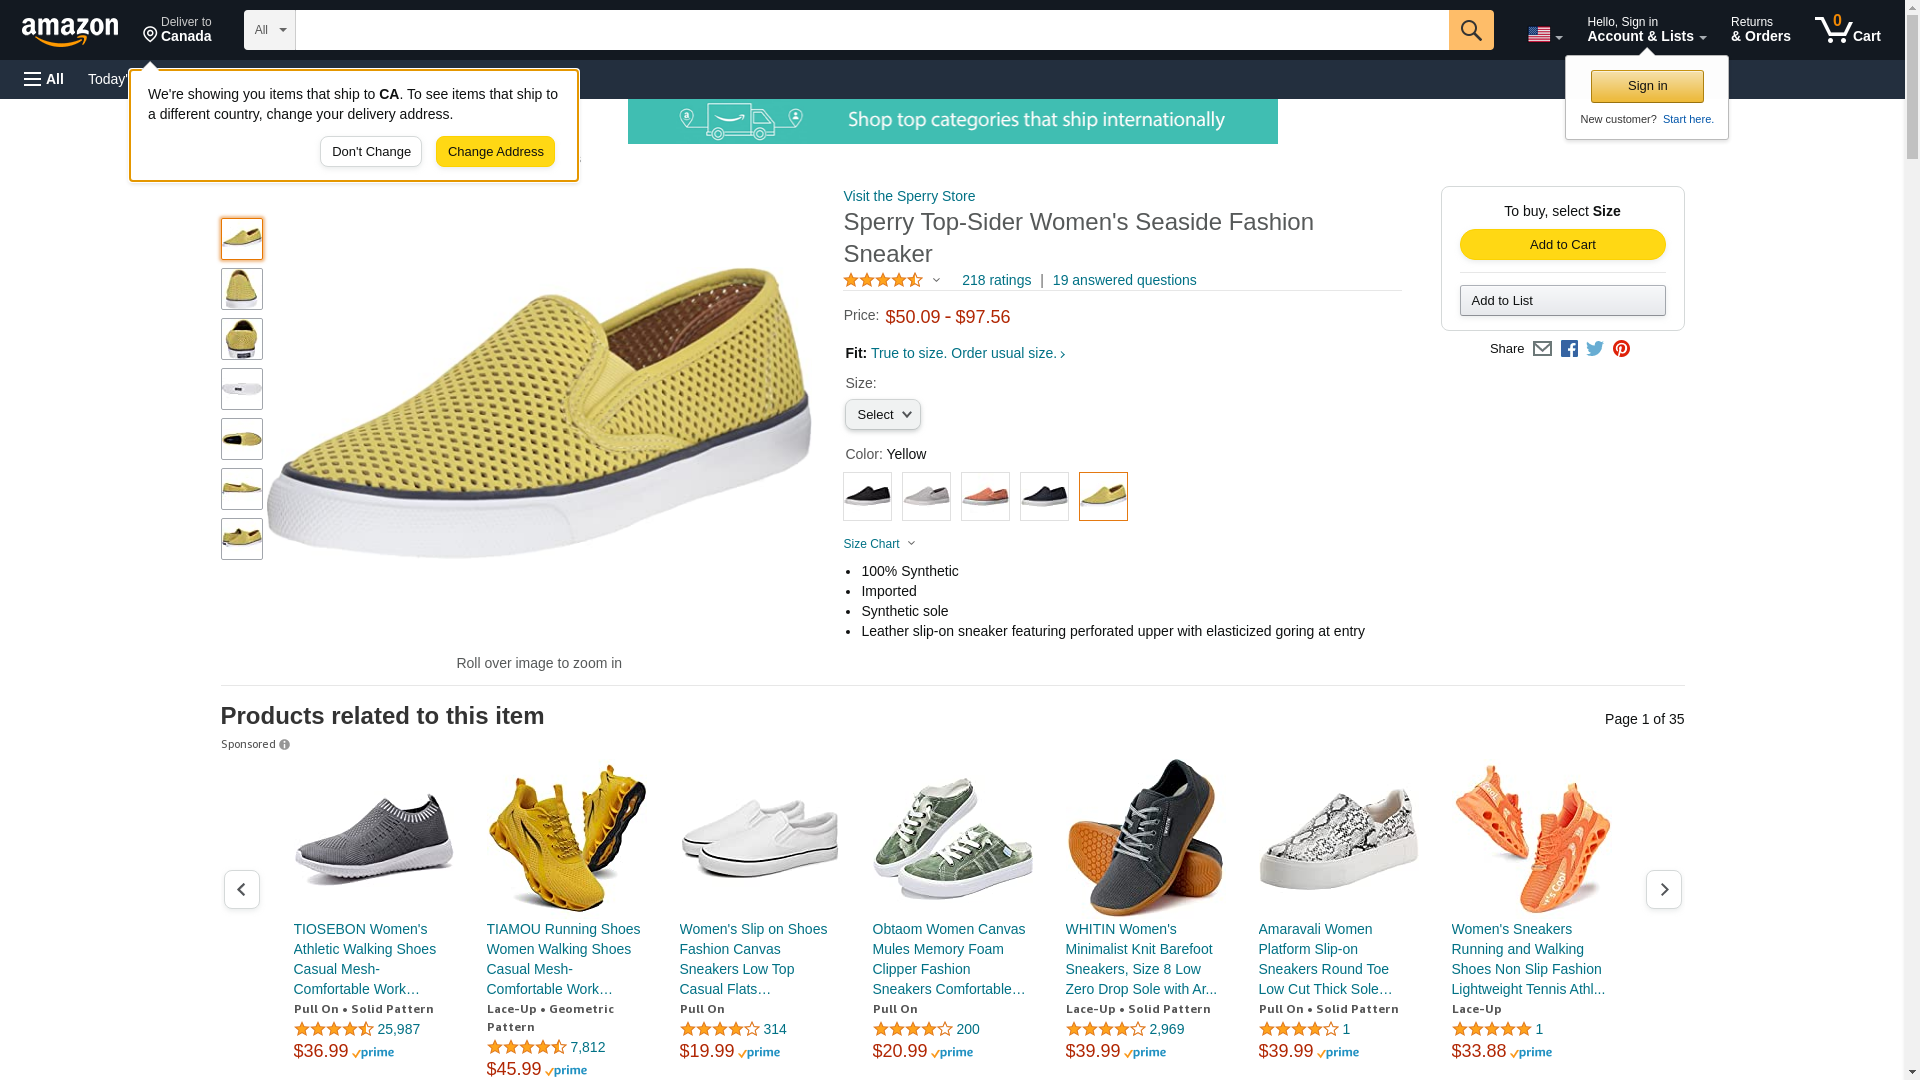Open the 218 ratings link

pyautogui.click(x=996, y=280)
